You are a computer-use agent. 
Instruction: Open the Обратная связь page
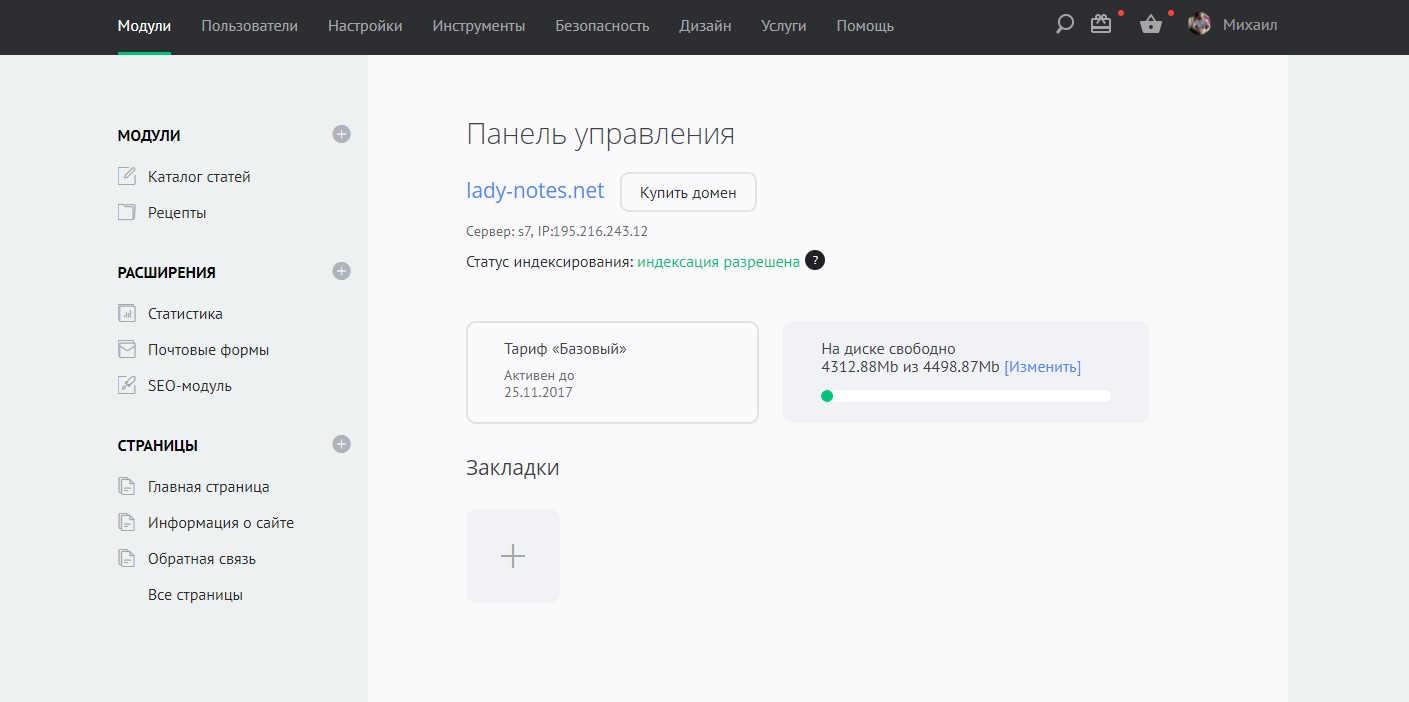click(202, 558)
